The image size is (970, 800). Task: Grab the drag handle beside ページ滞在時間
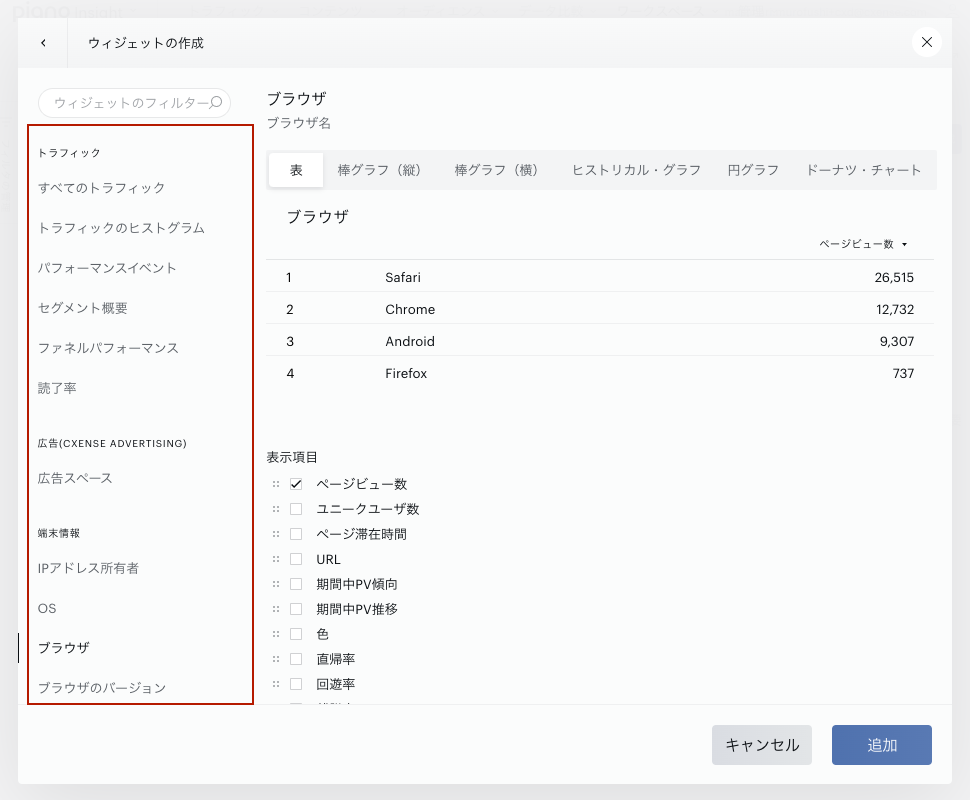(x=276, y=534)
